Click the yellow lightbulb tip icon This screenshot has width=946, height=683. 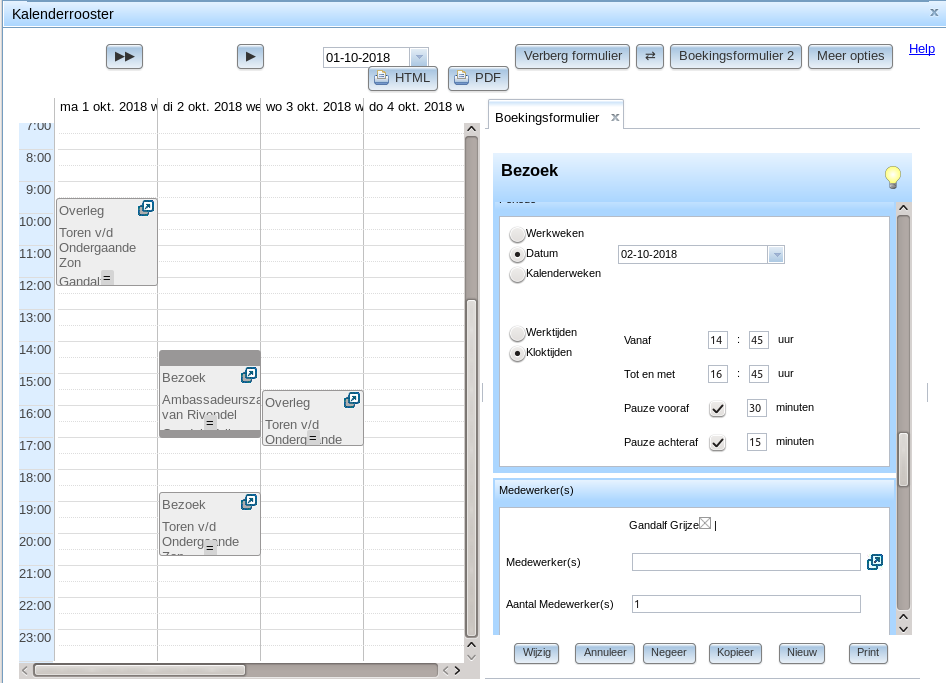coord(893,177)
